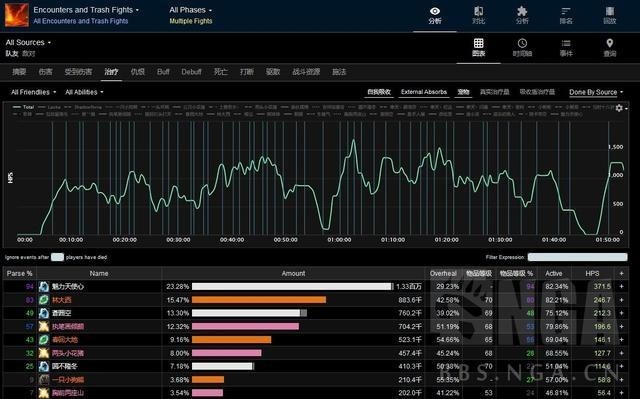Sort by the HPS column header
This screenshot has width=640, height=399.
click(592, 273)
